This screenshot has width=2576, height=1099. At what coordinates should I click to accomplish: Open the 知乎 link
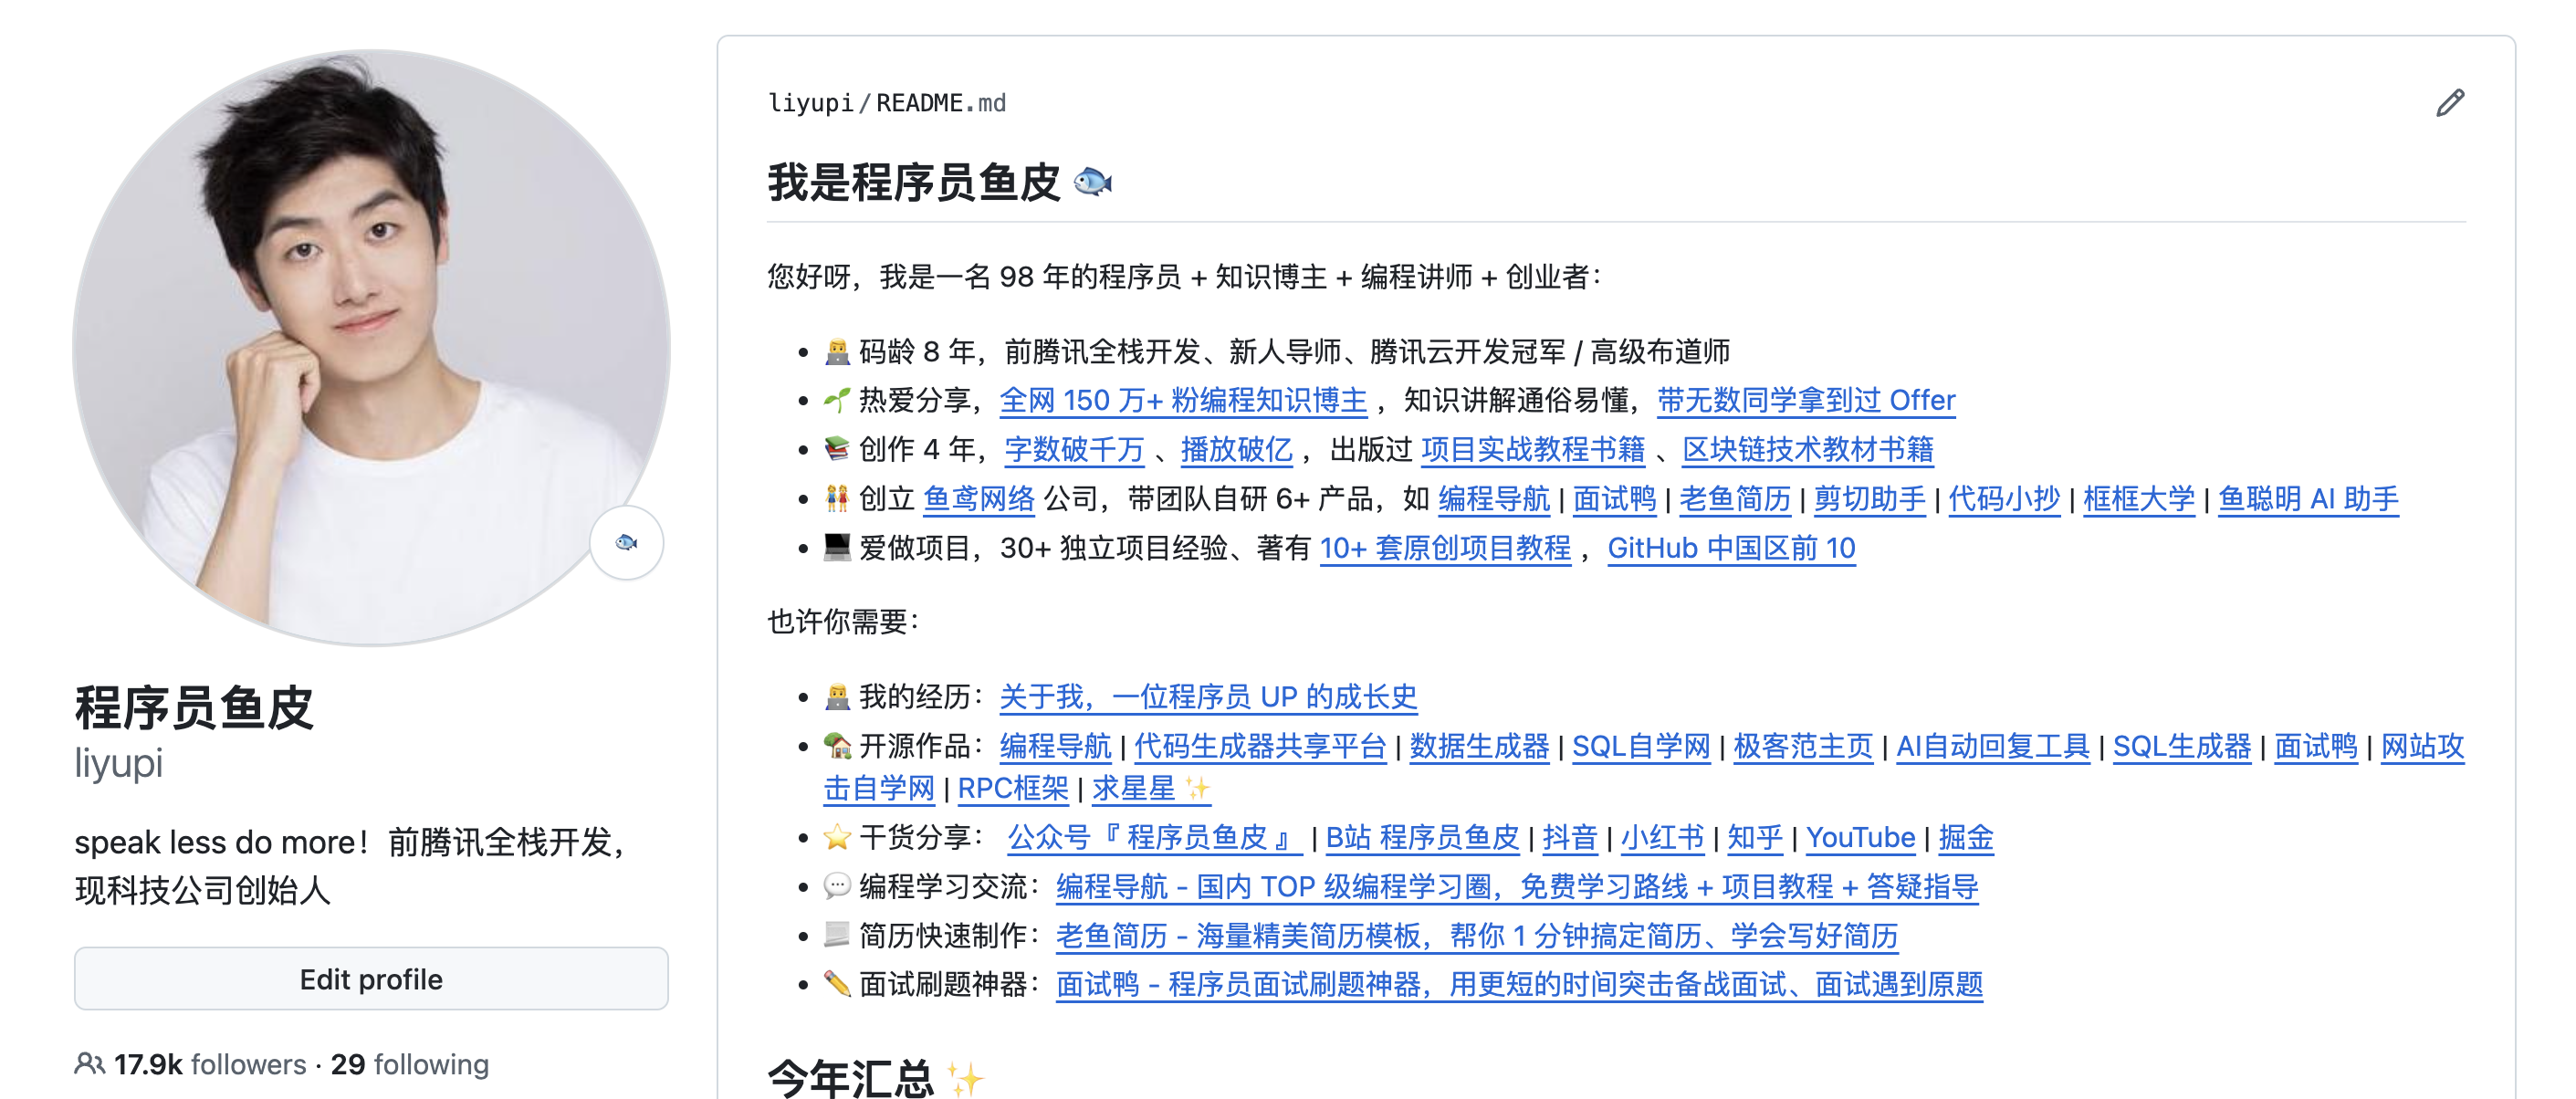coord(1754,838)
